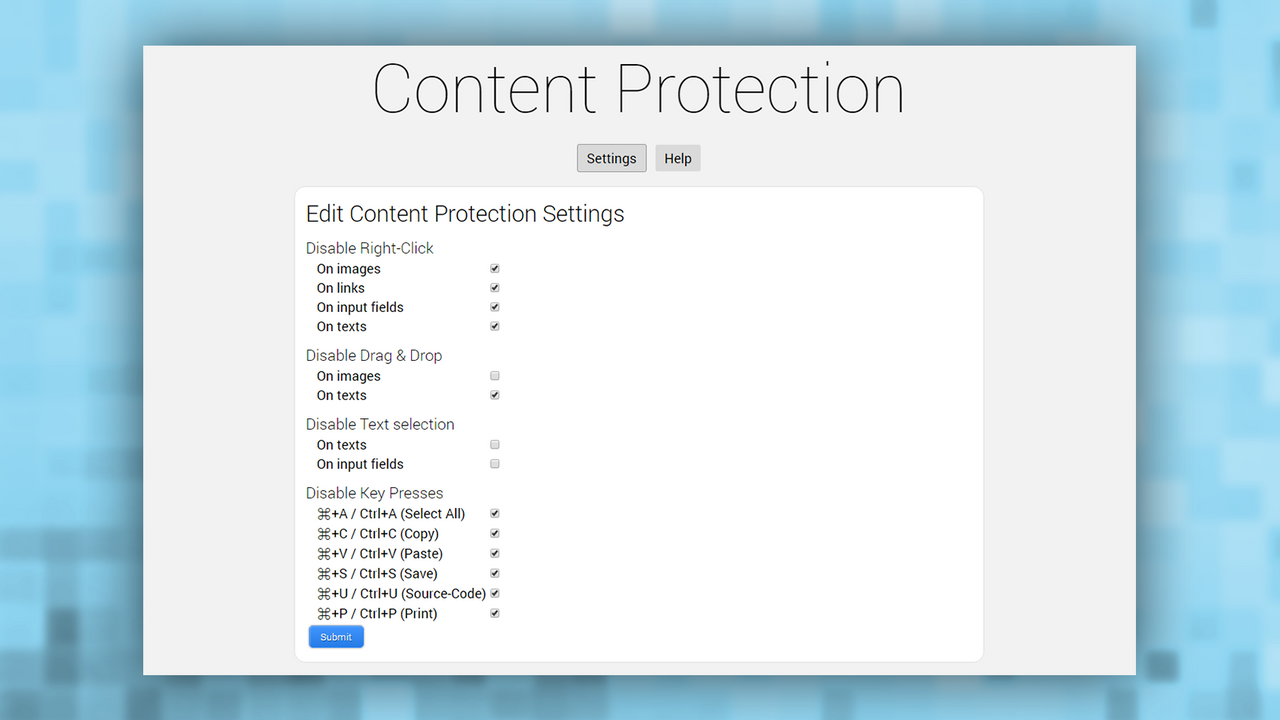Check On input fields under Disable Text selection

494,463
